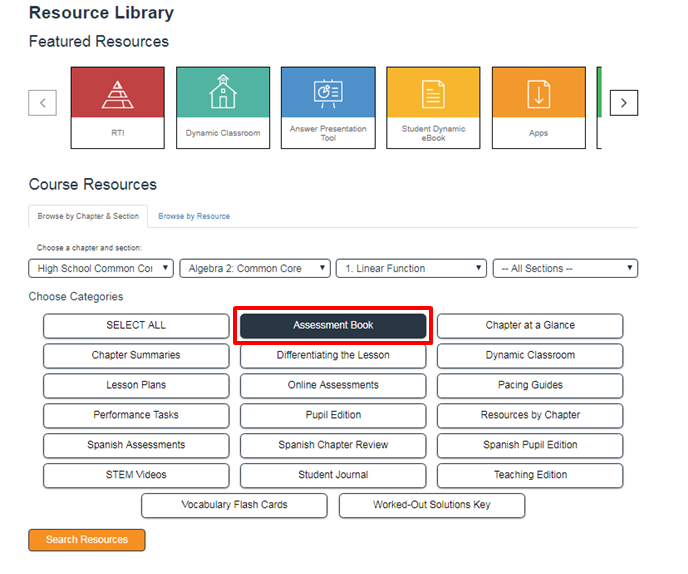Deselect the Assessment Book category
Screen dimensions: 688x574
(x=333, y=325)
